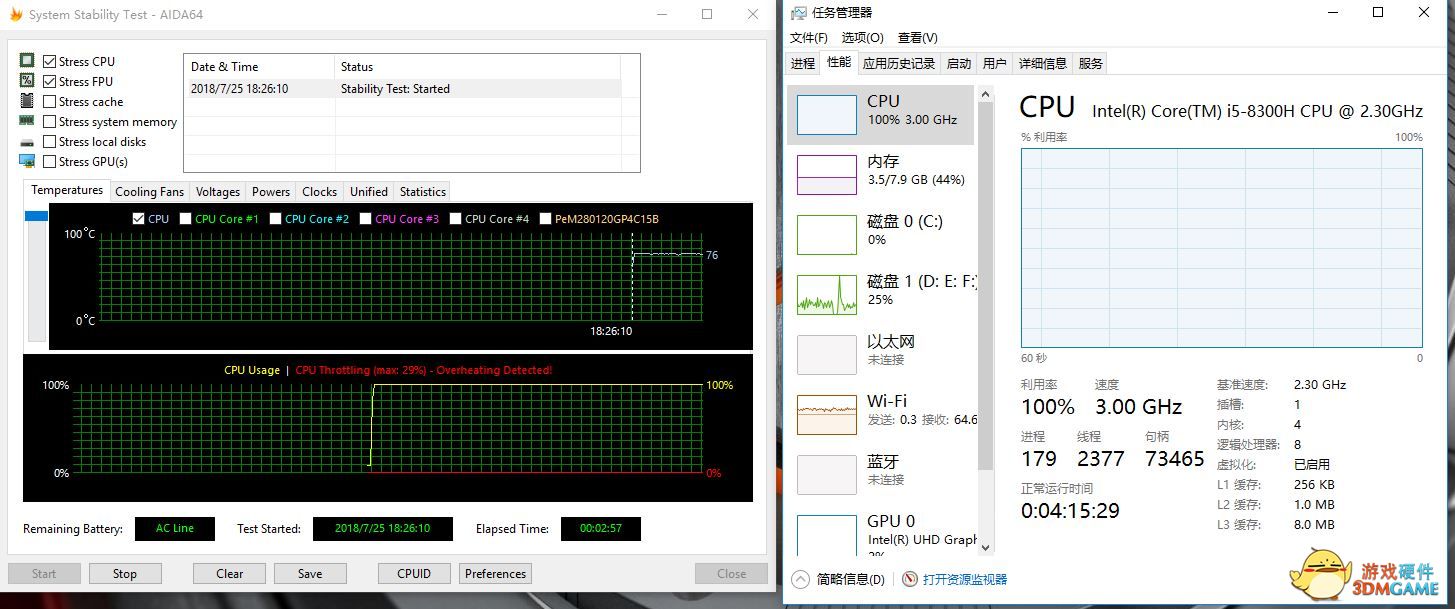Click the AIDA64 flame icon in title bar
This screenshot has width=1455, height=609.
[15, 14]
